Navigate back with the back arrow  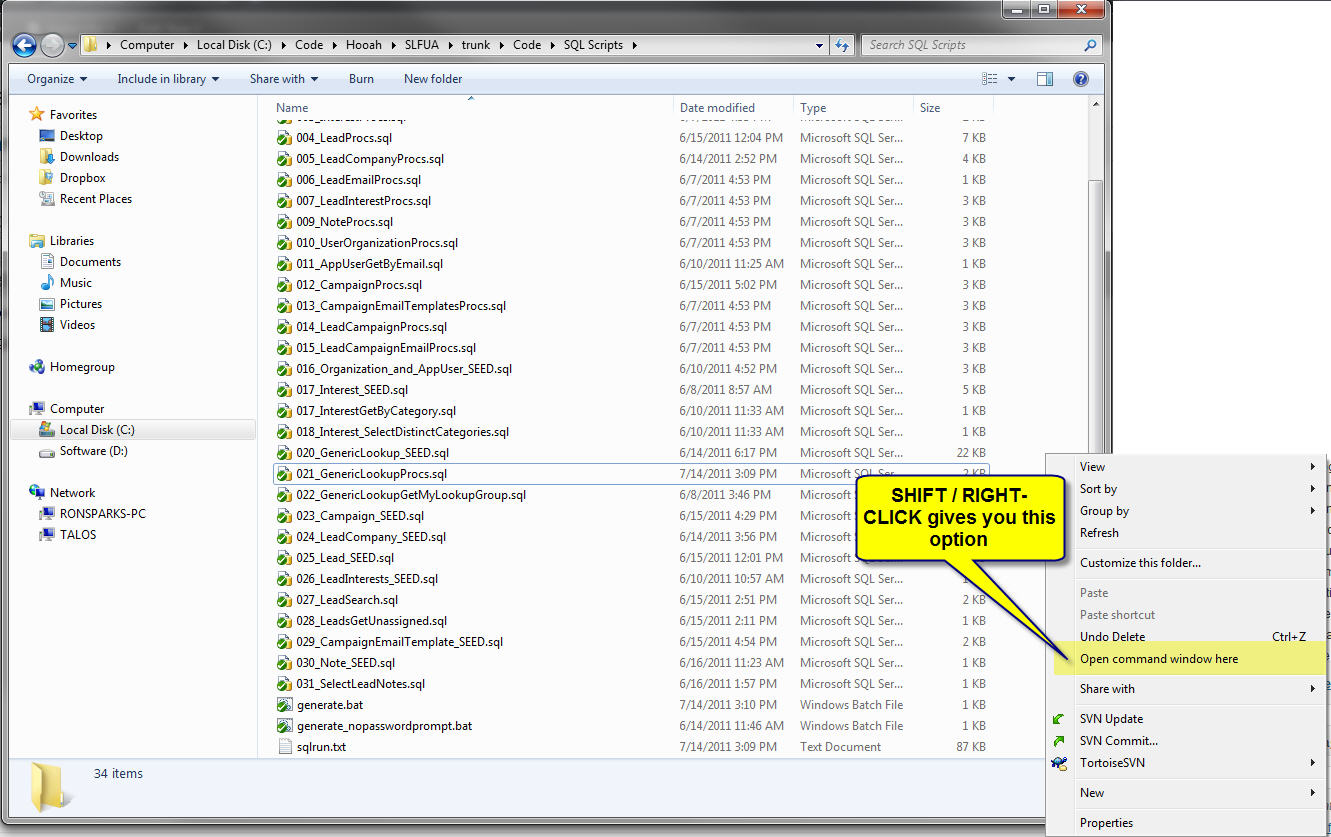[24, 44]
